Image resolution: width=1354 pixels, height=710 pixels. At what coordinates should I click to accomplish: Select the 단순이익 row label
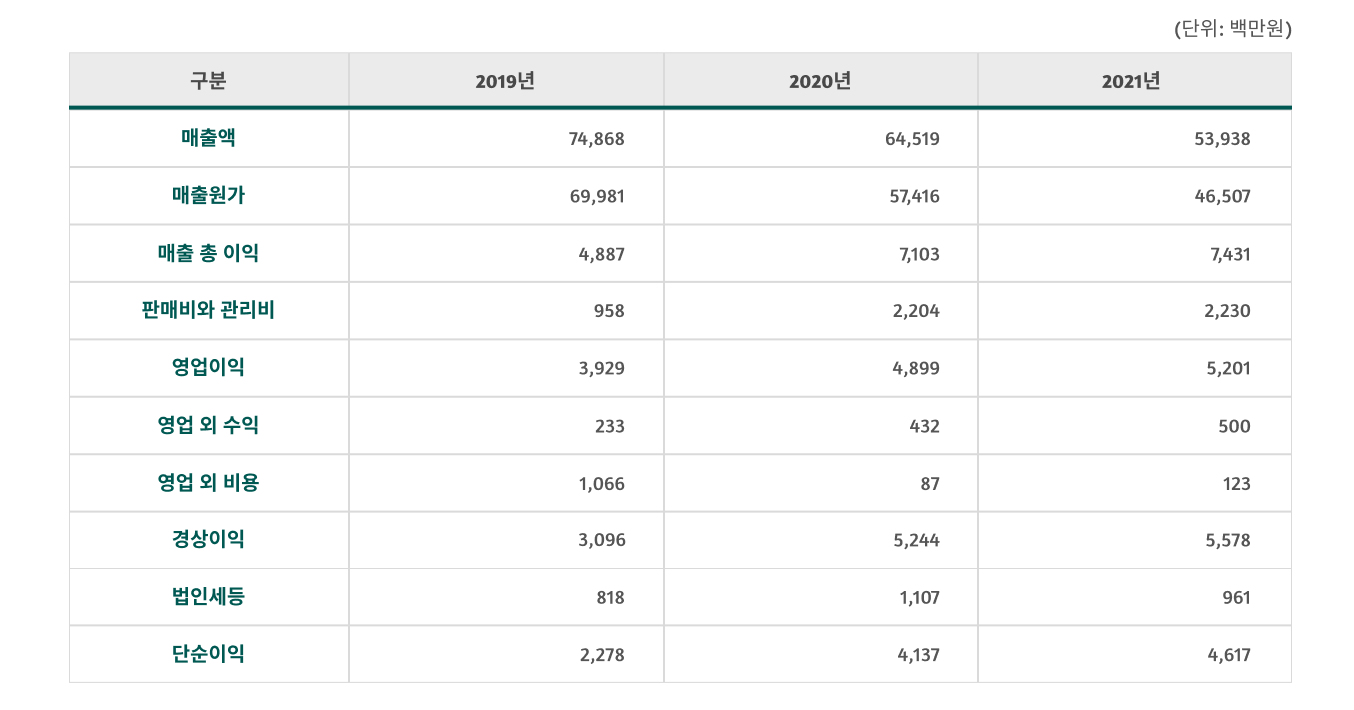(x=208, y=655)
